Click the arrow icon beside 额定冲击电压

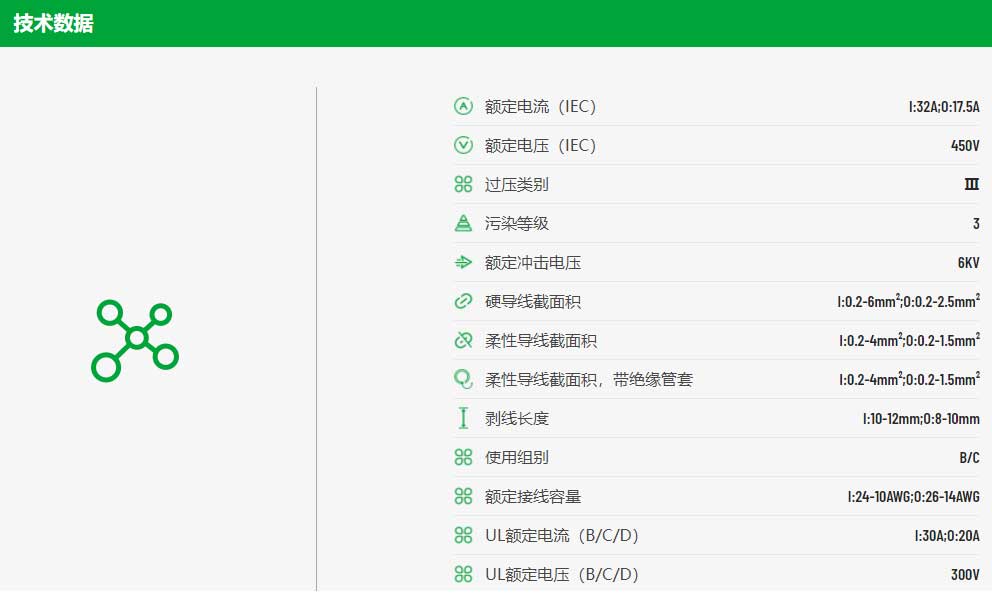(463, 263)
